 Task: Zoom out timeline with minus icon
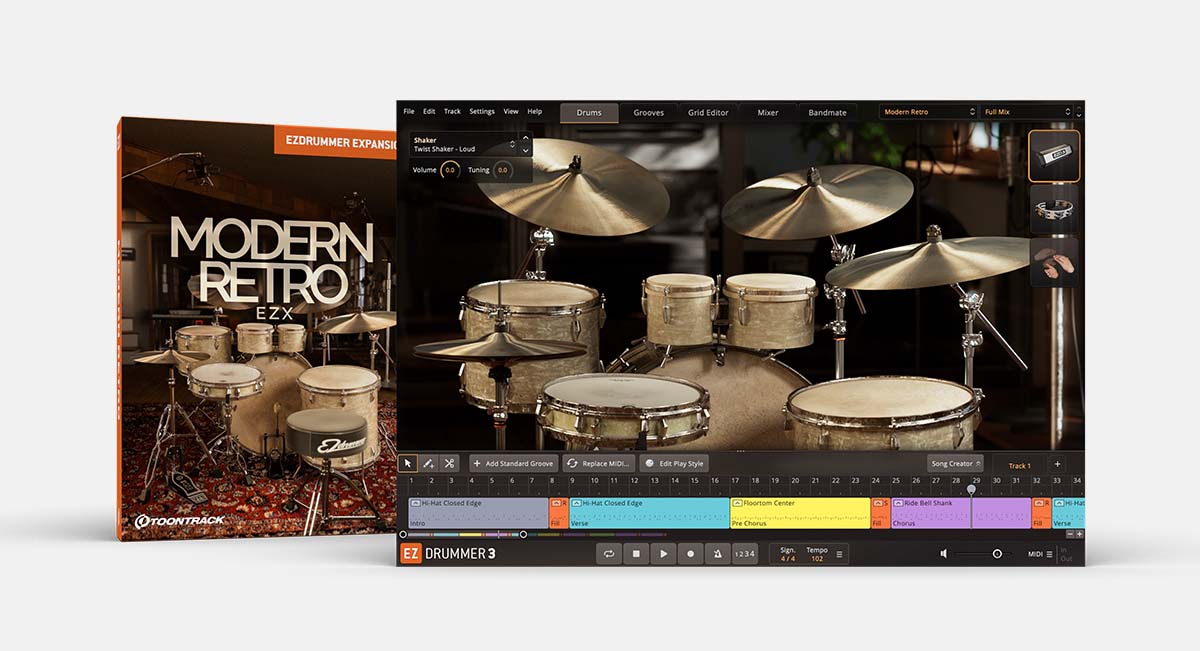click(1069, 534)
